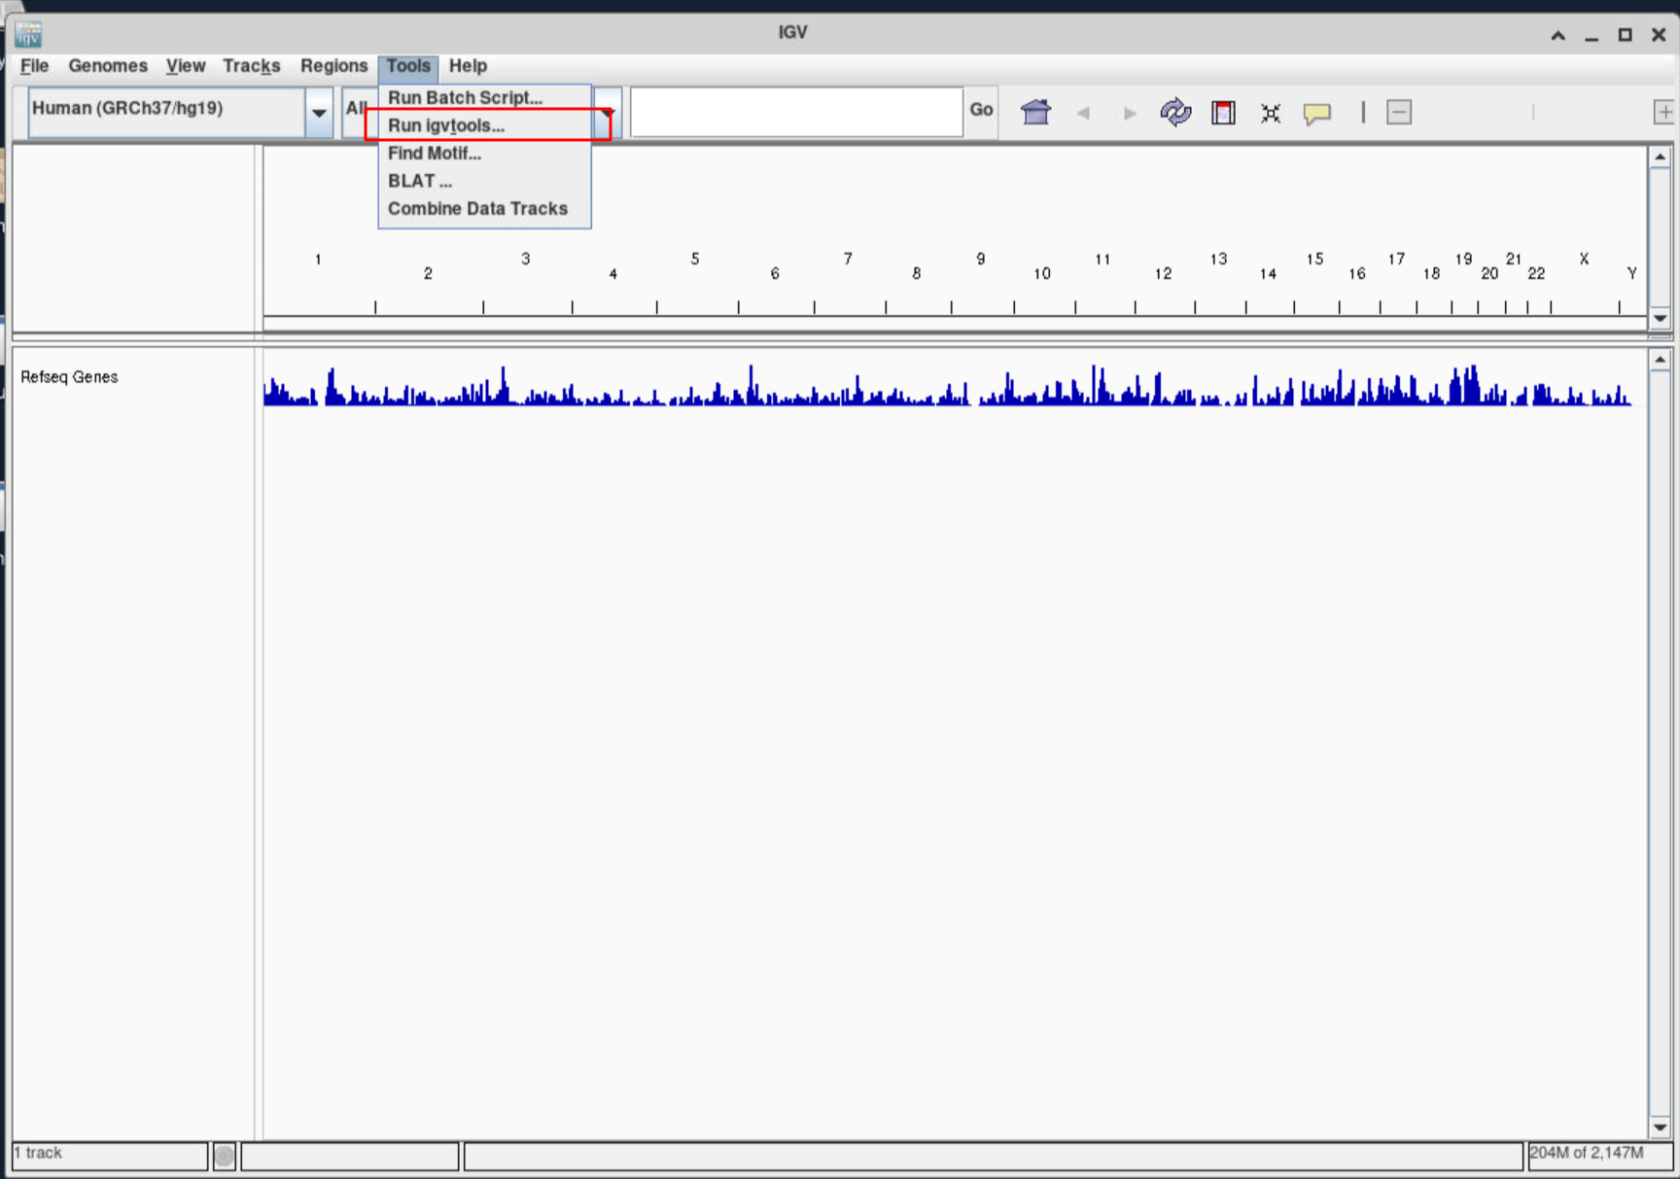
Task: Click the back navigation arrow
Action: click(x=1083, y=113)
